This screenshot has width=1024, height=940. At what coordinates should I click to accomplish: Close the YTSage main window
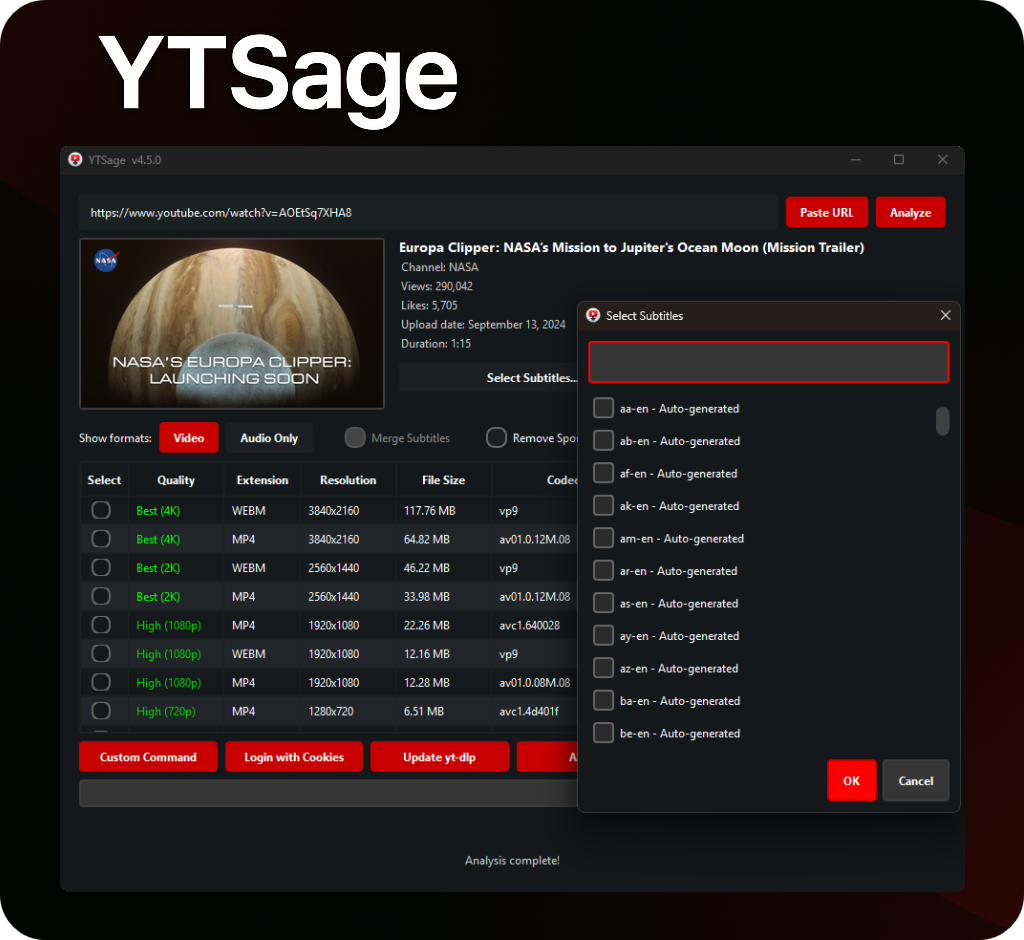pyautogui.click(x=942, y=160)
